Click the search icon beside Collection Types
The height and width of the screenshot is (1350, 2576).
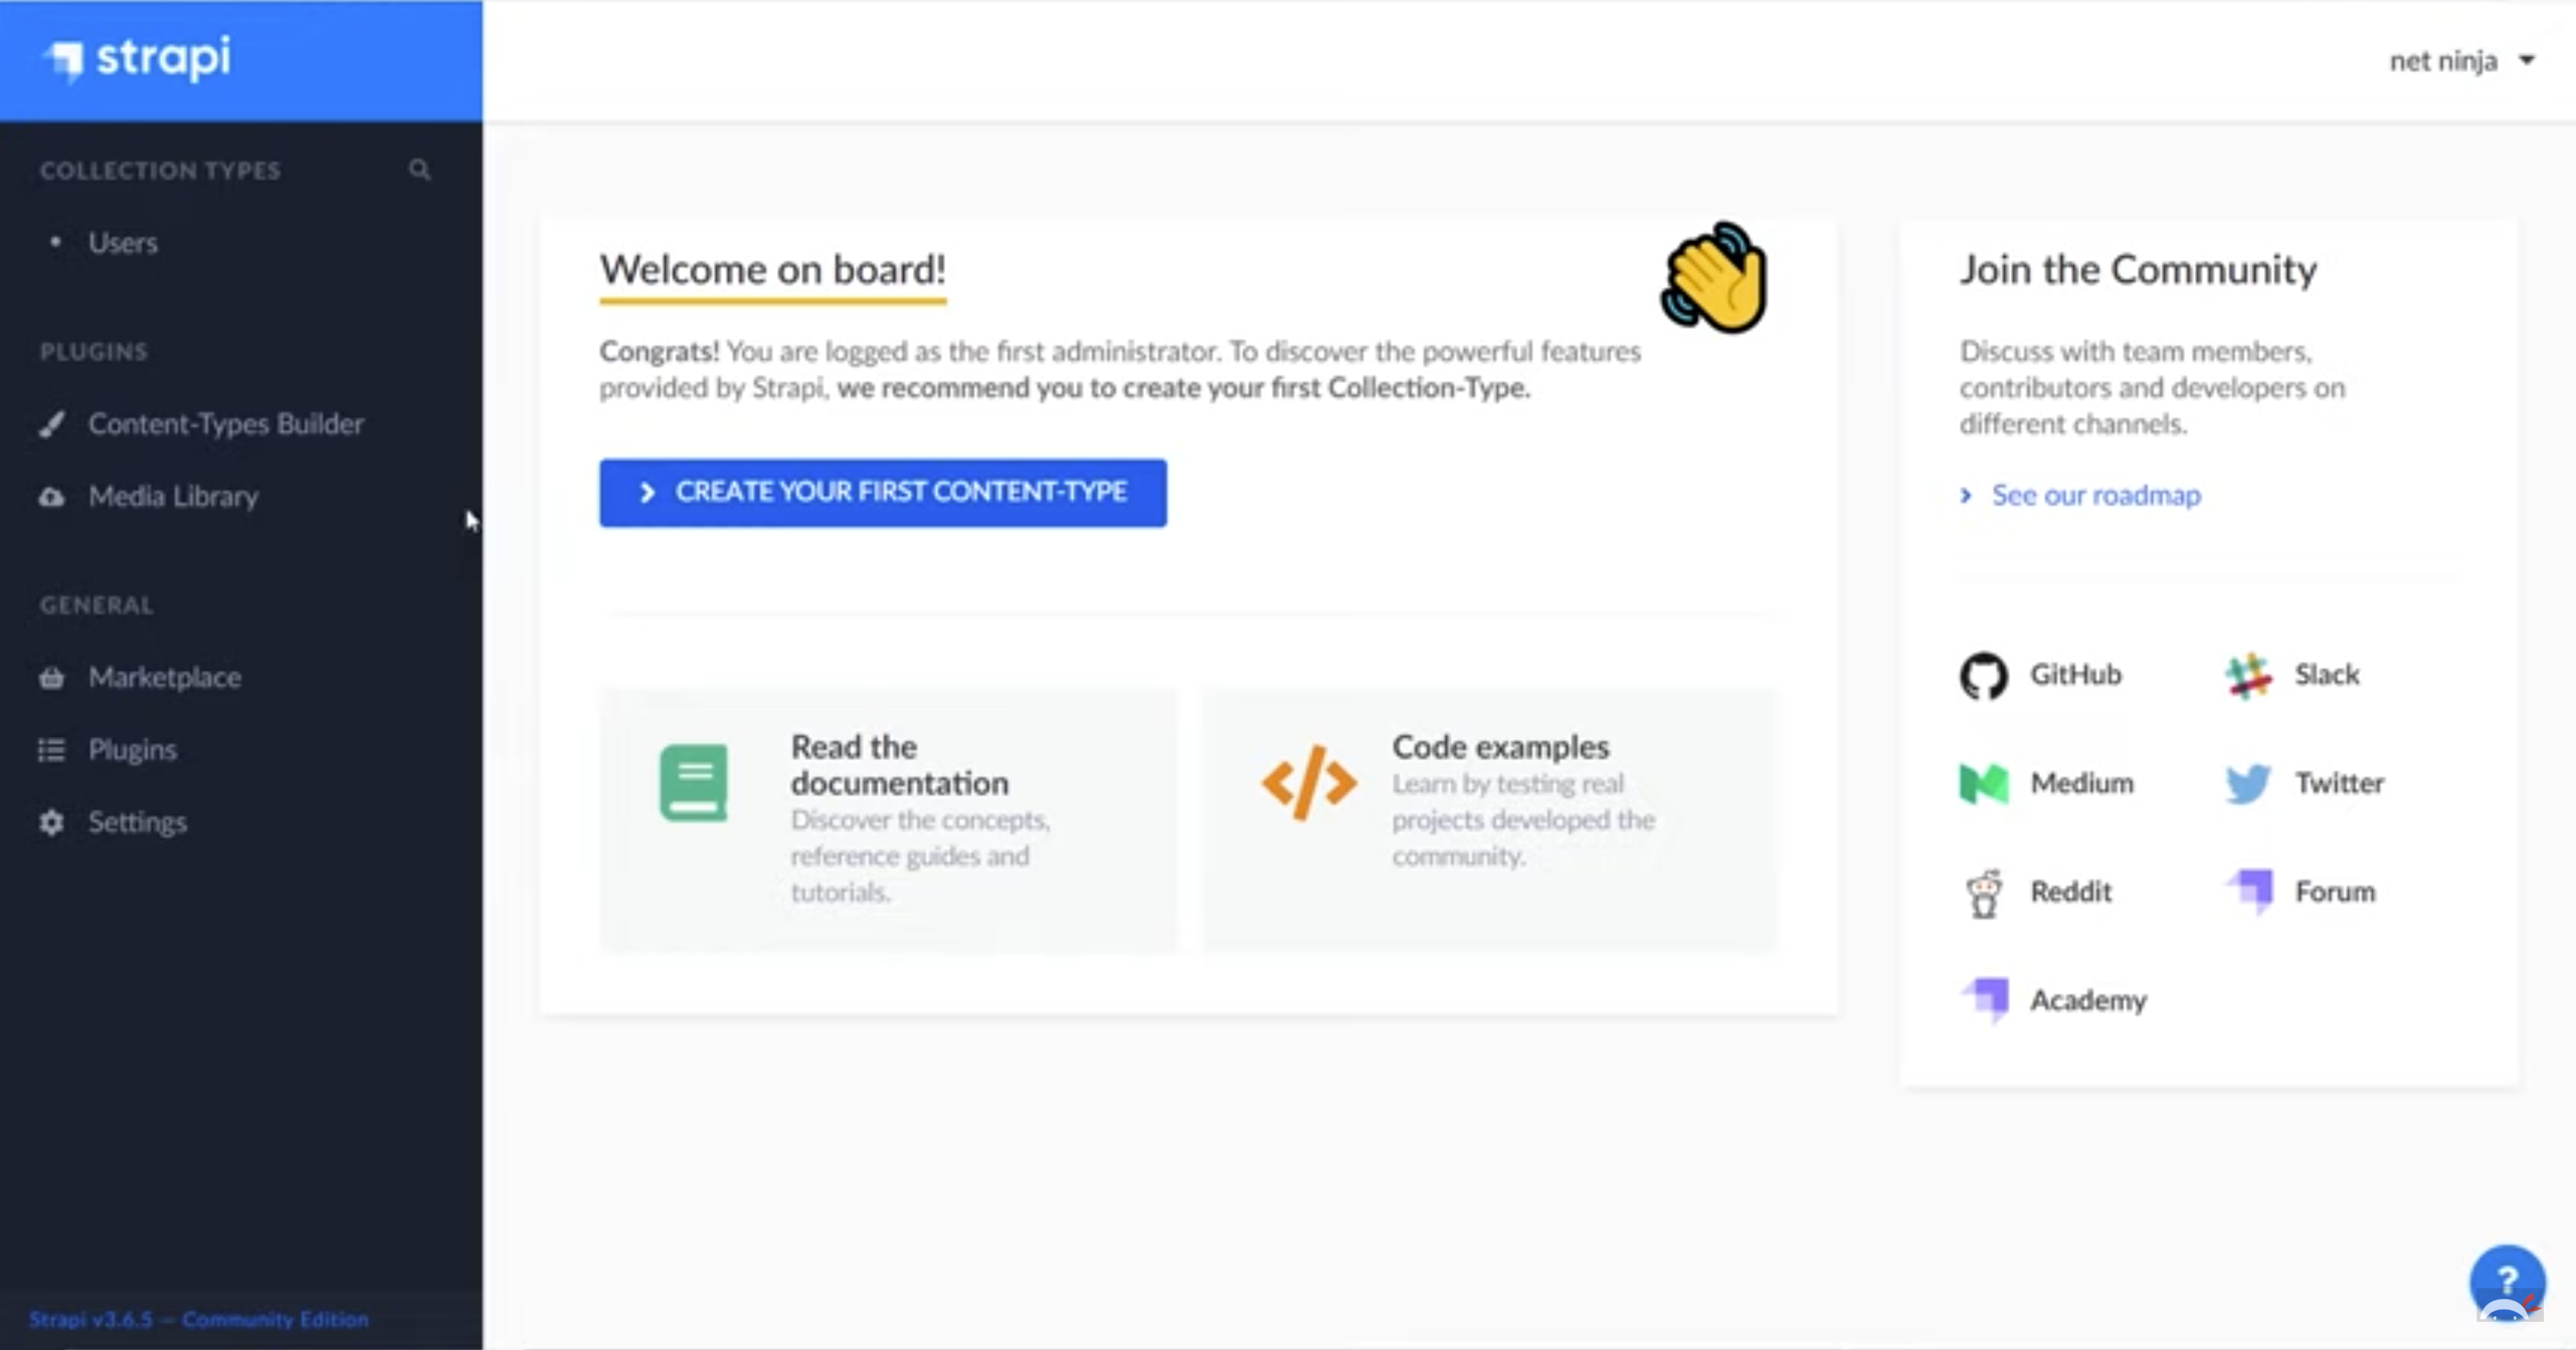pos(419,170)
